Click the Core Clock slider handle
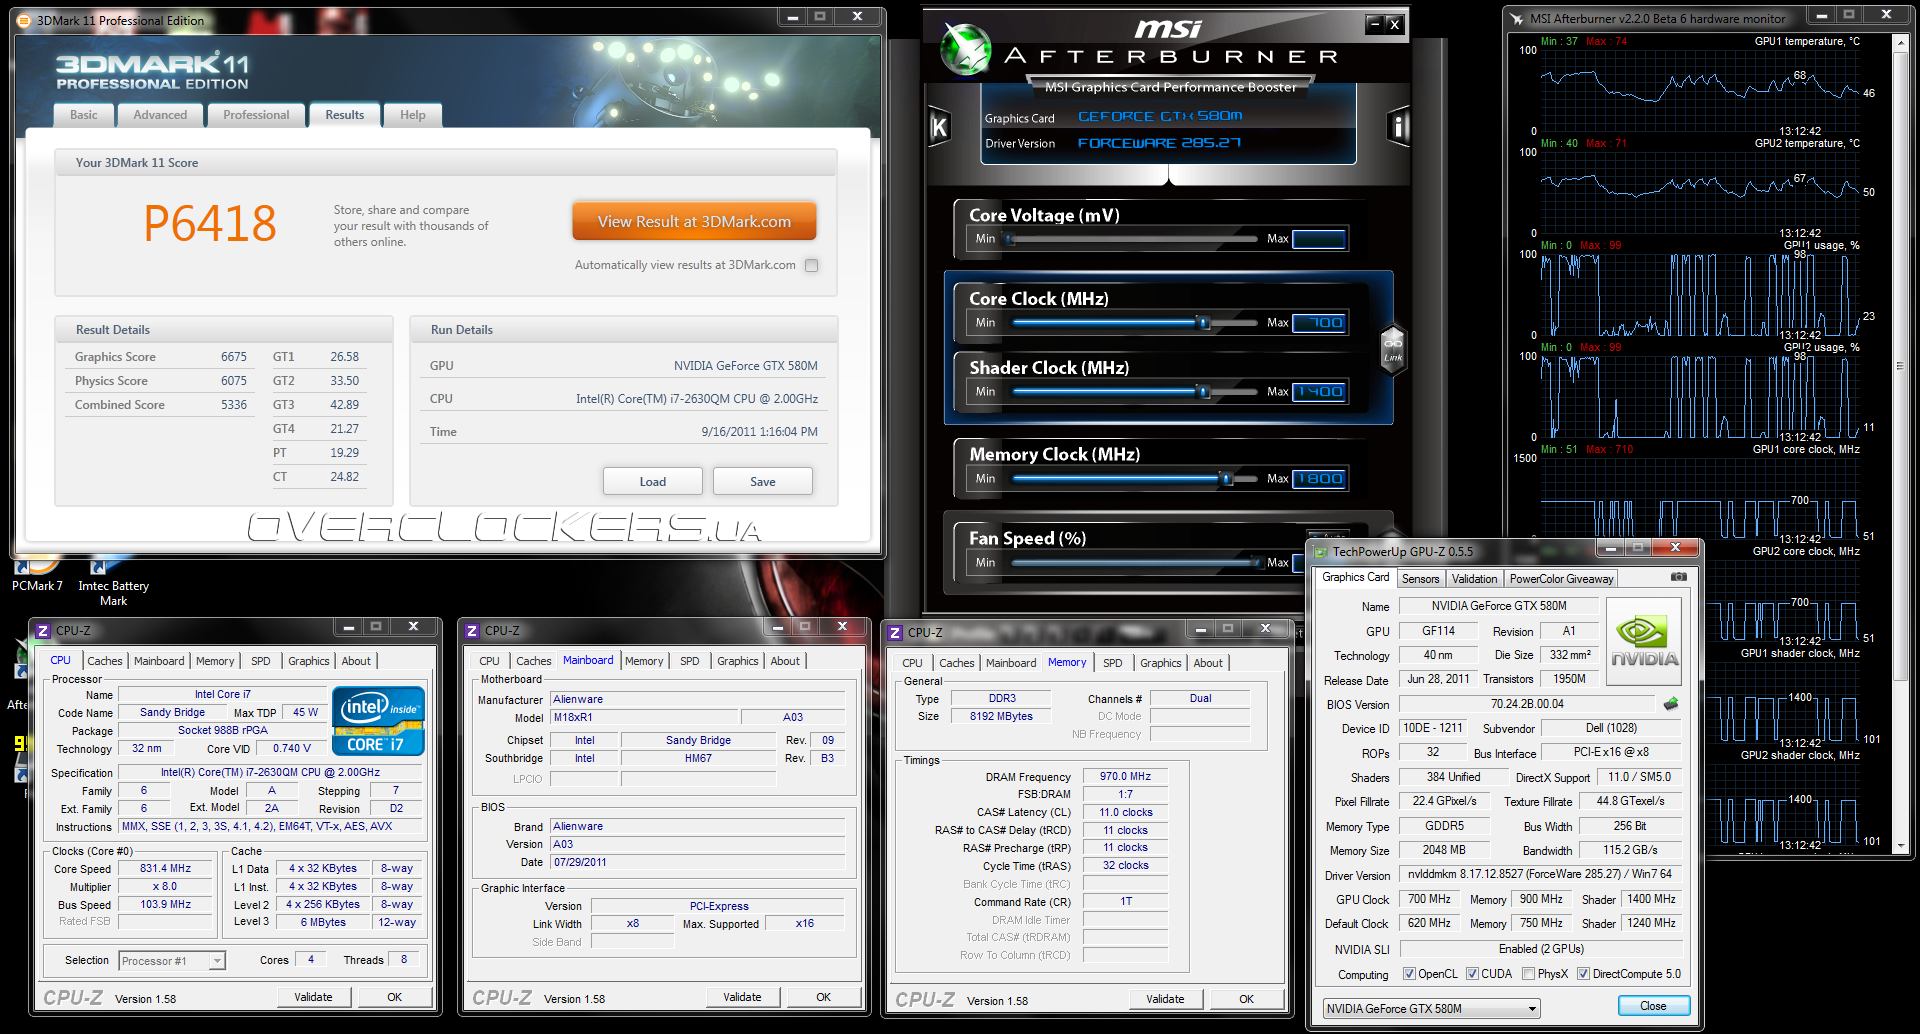The image size is (1920, 1034). [x=1204, y=323]
